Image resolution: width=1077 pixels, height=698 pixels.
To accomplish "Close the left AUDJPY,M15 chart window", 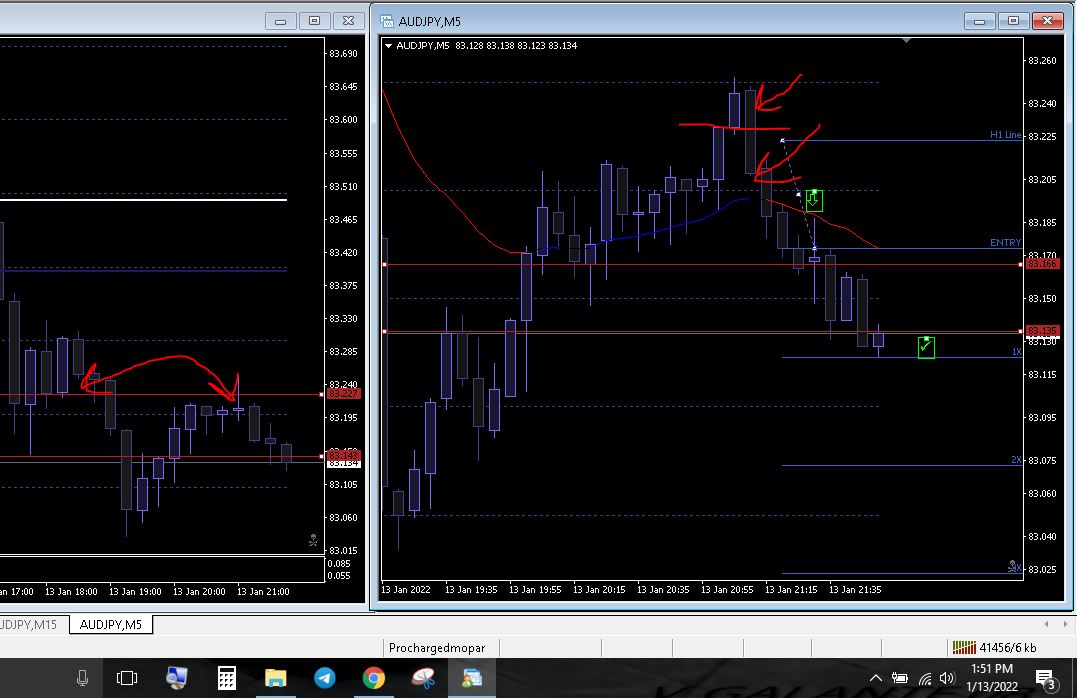I will click(x=348, y=21).
